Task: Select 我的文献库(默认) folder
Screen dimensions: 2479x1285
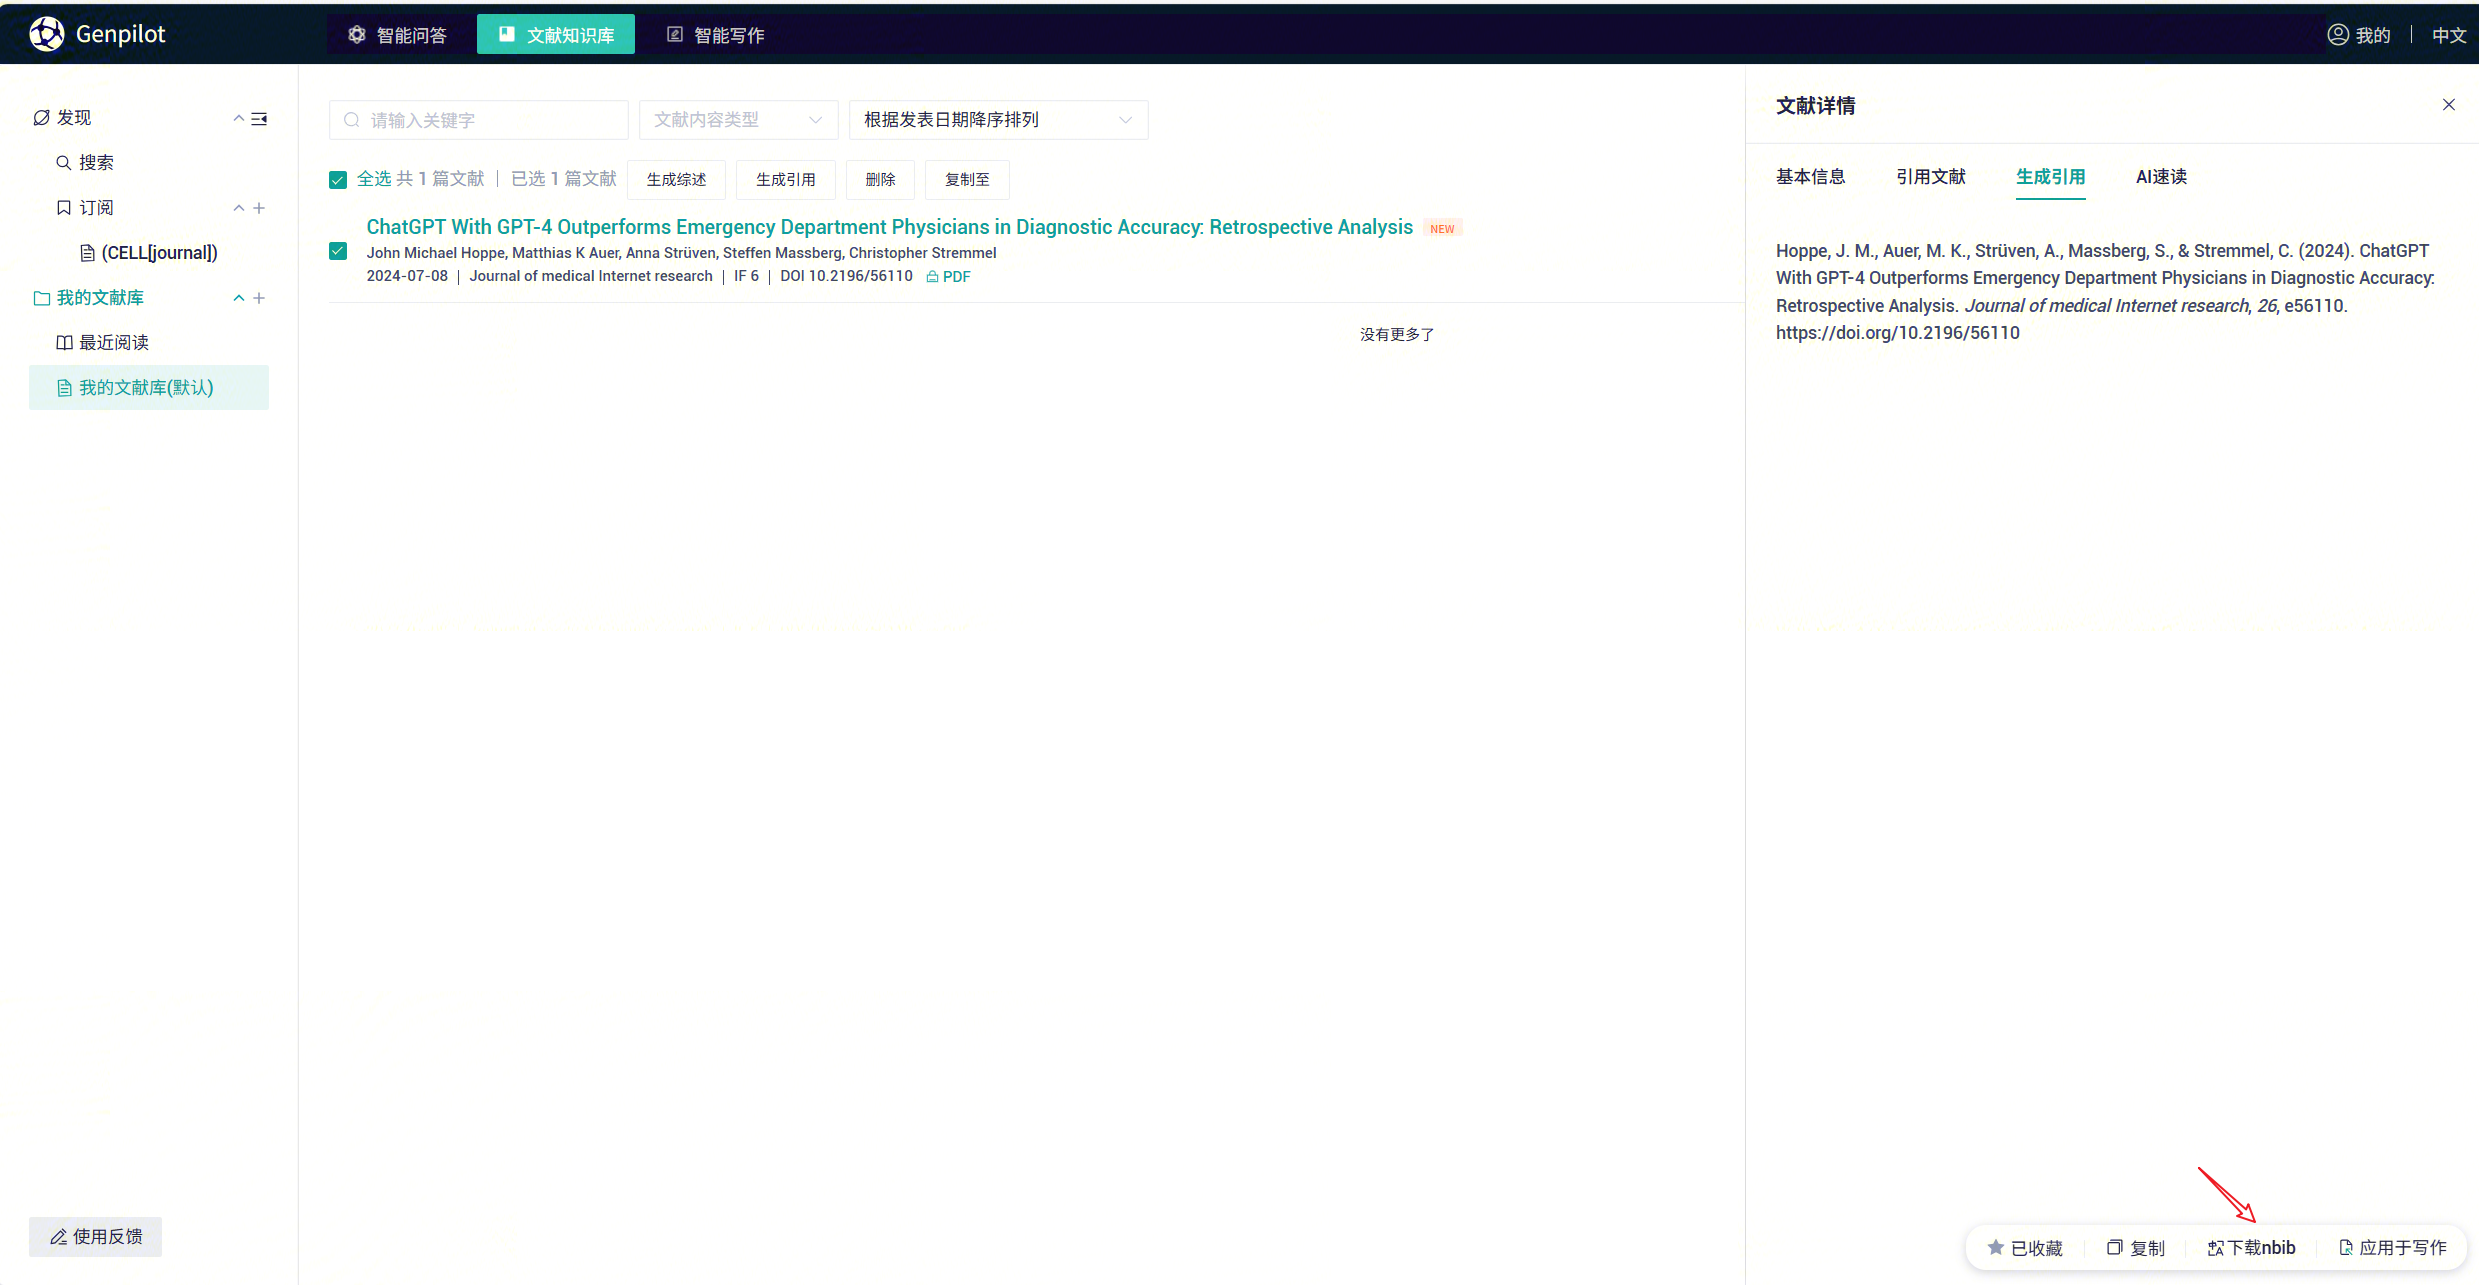Action: [x=149, y=388]
